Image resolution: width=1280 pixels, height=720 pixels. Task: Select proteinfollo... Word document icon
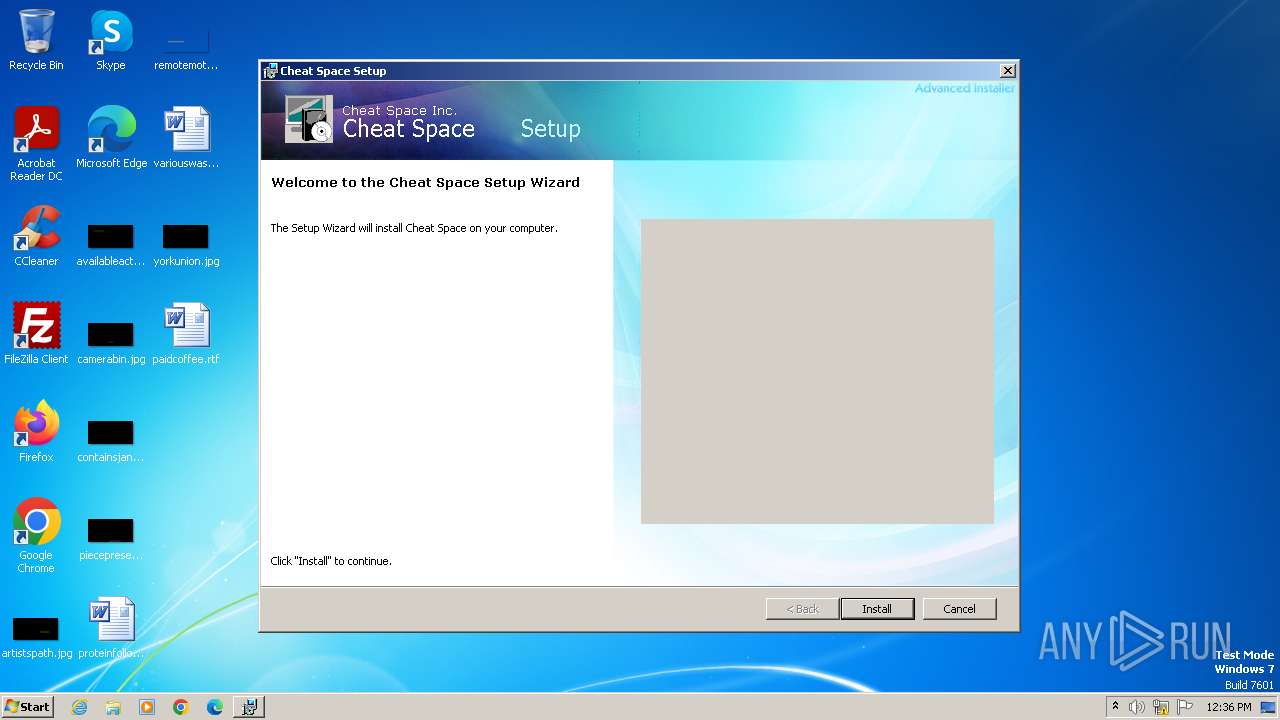(111, 628)
